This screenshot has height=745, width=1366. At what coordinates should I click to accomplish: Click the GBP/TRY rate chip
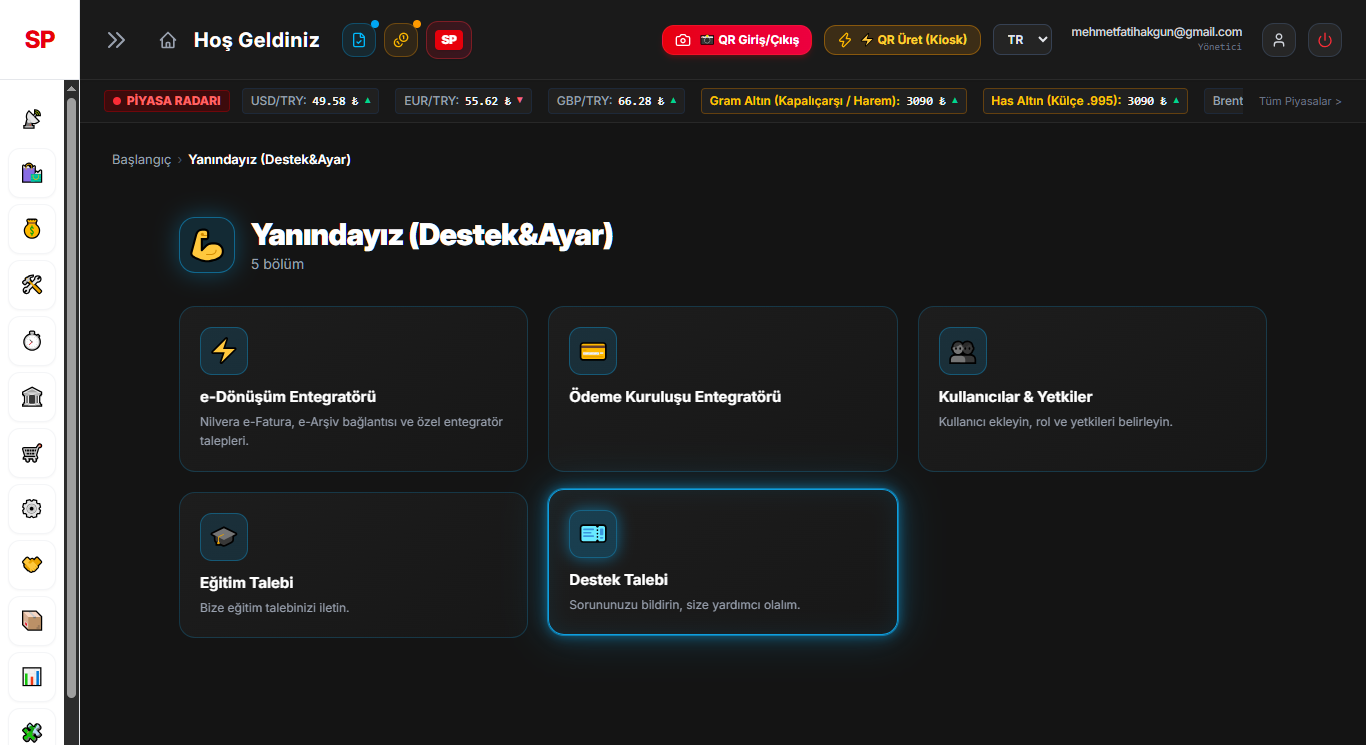tap(616, 101)
